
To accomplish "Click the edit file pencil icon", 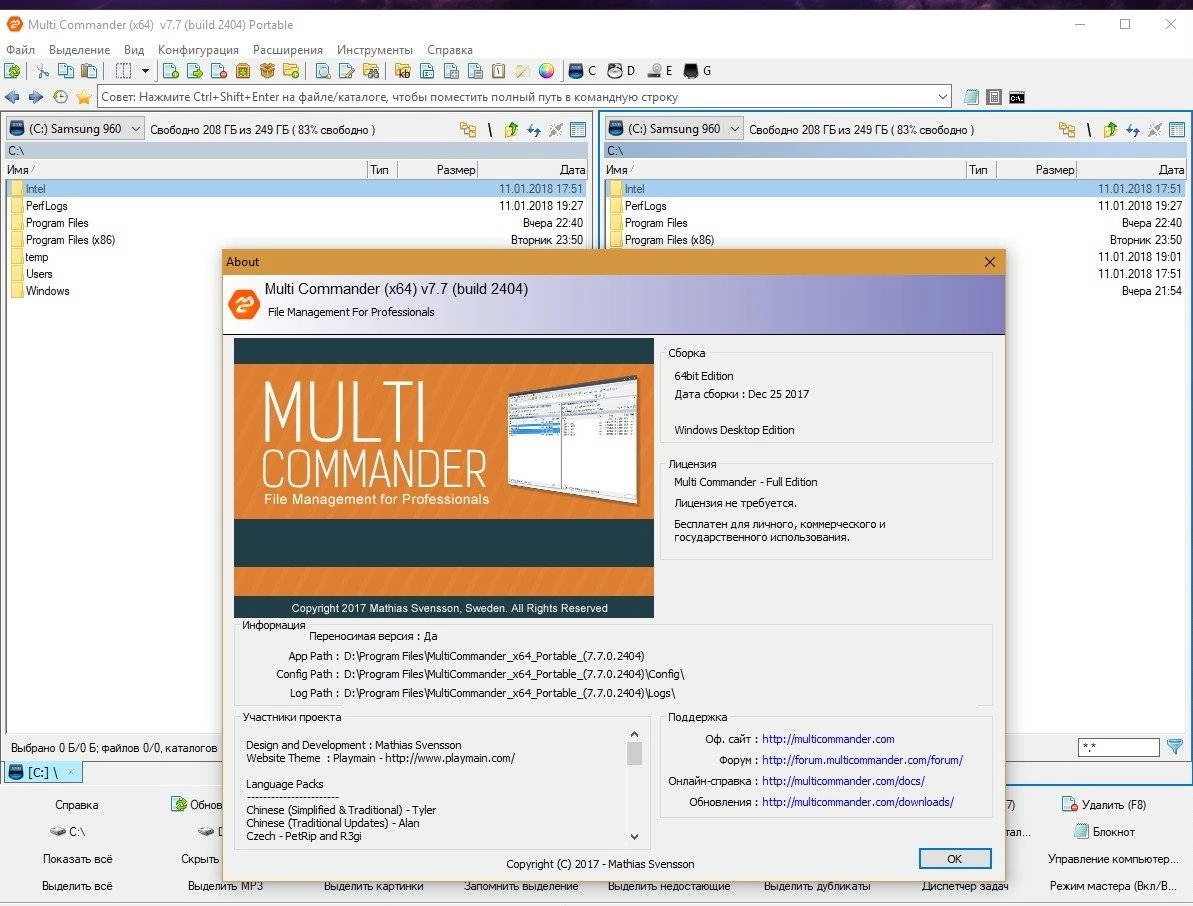I will coord(347,71).
